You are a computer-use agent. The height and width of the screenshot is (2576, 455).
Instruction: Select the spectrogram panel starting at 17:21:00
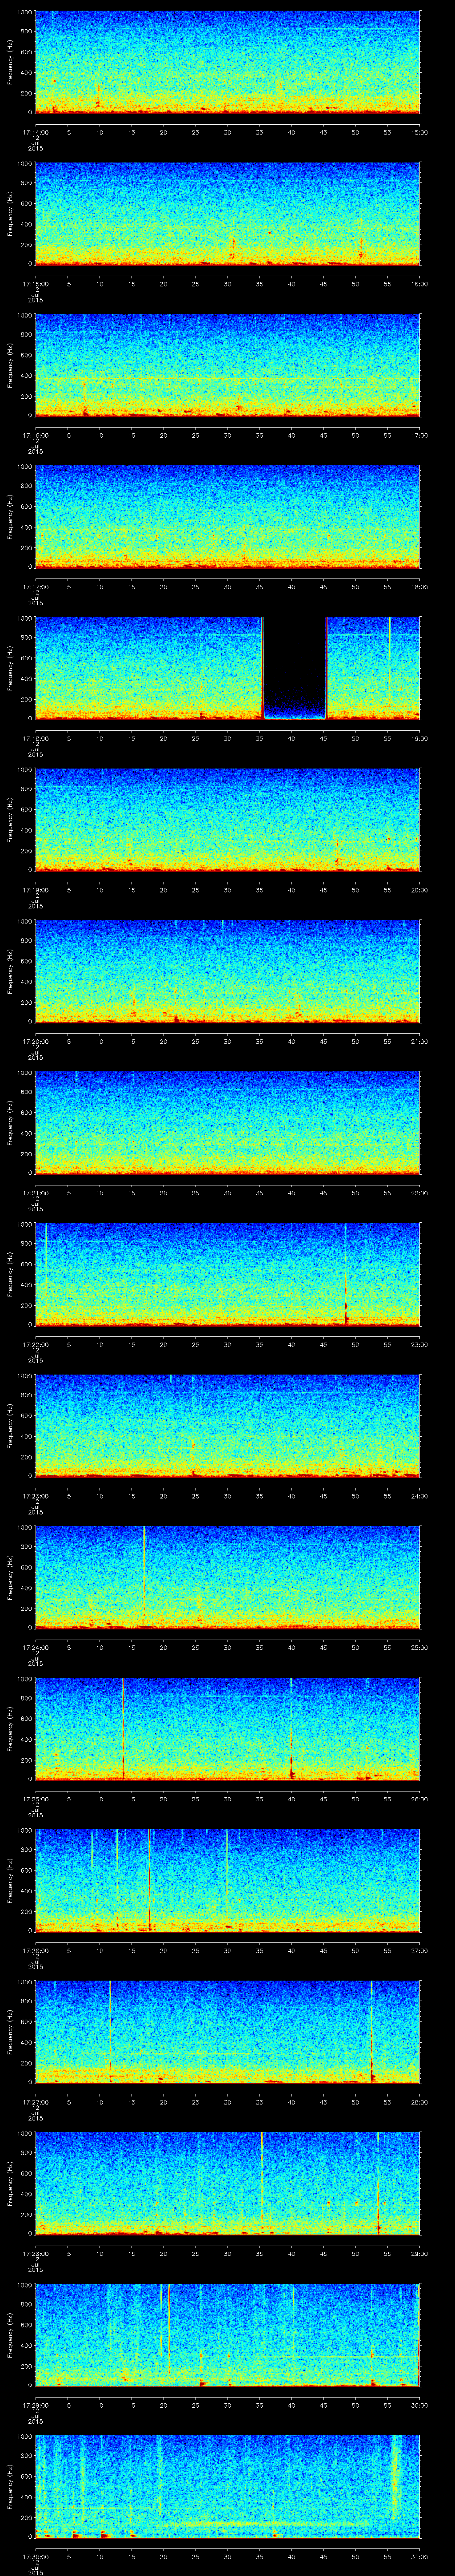(228, 1122)
